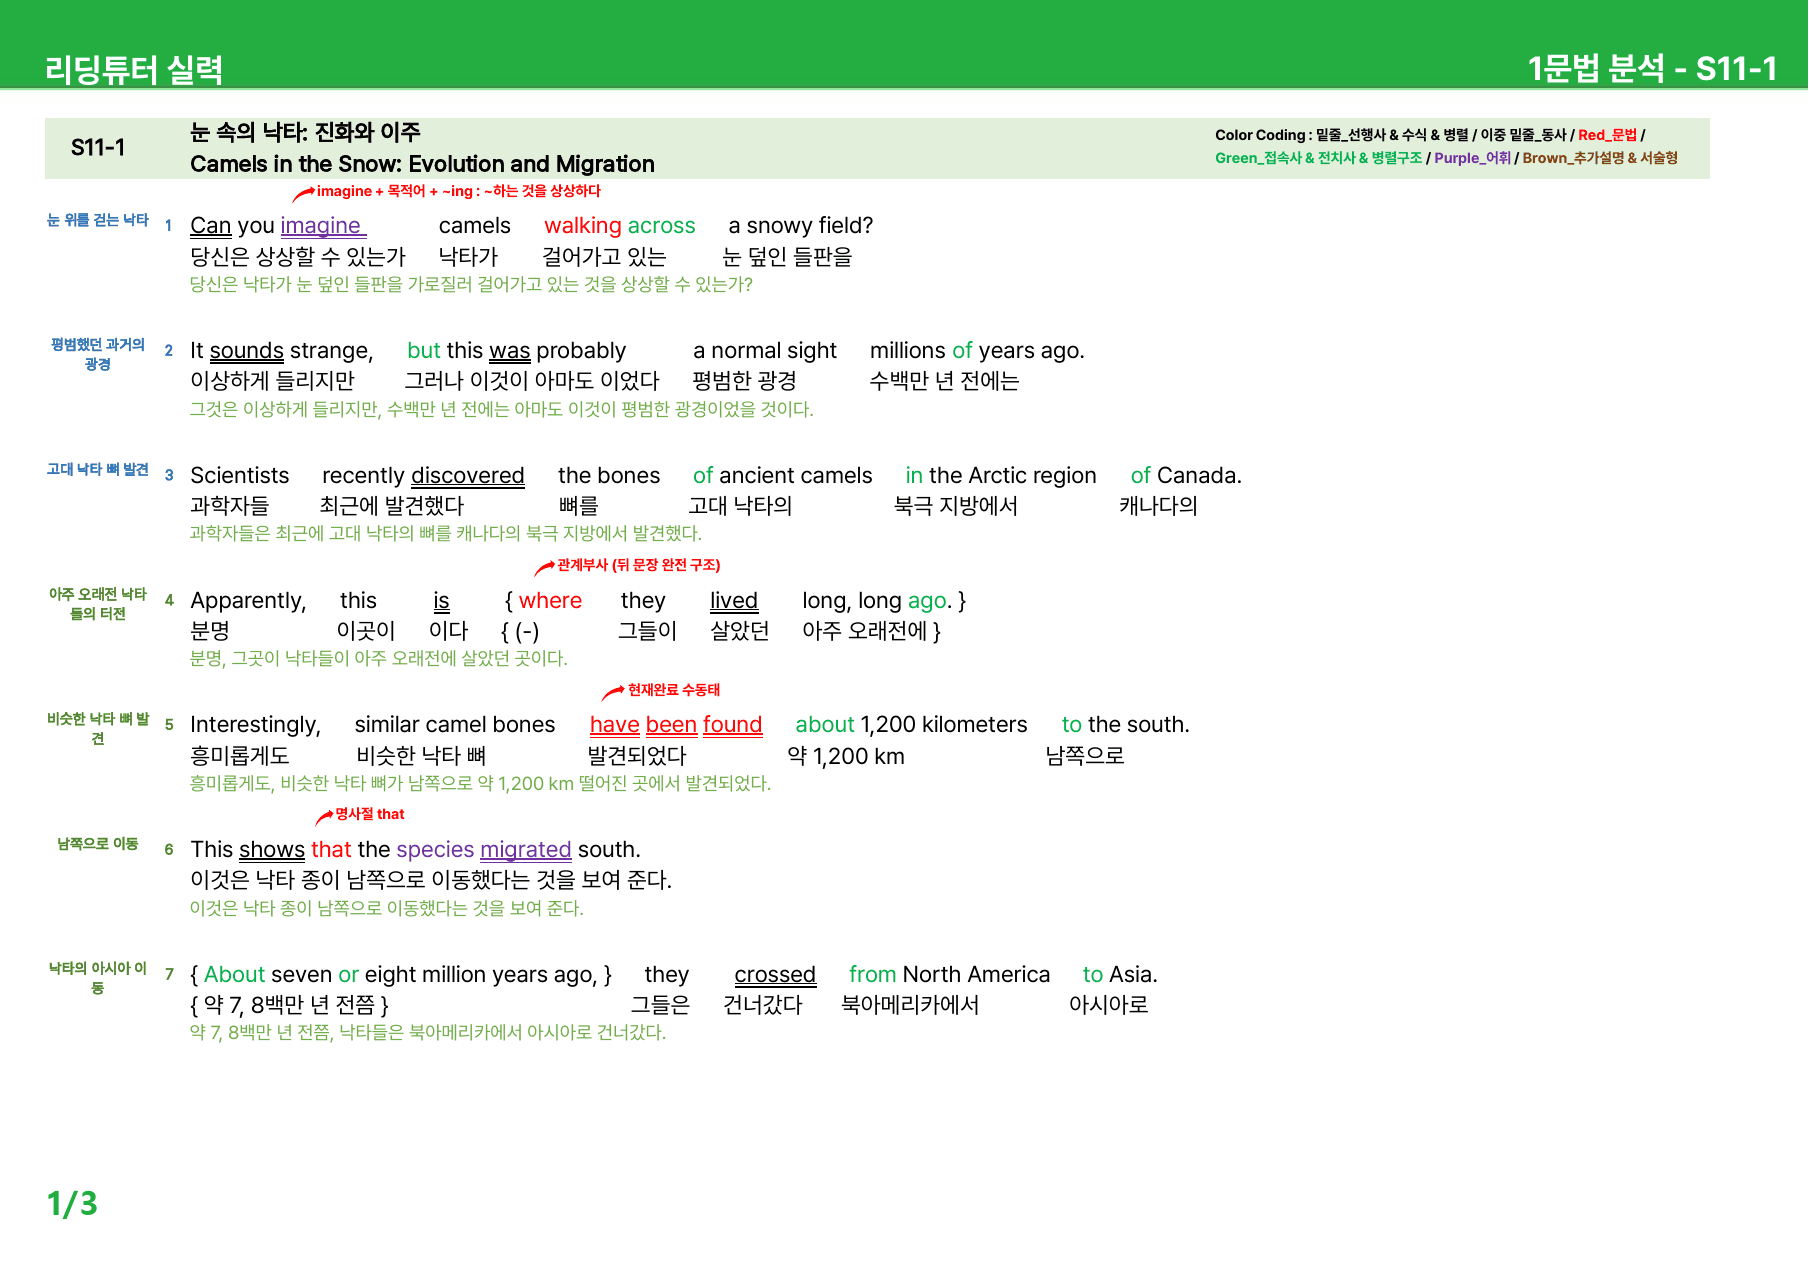Click 'a snowy field?' in sentence 1

(x=801, y=226)
